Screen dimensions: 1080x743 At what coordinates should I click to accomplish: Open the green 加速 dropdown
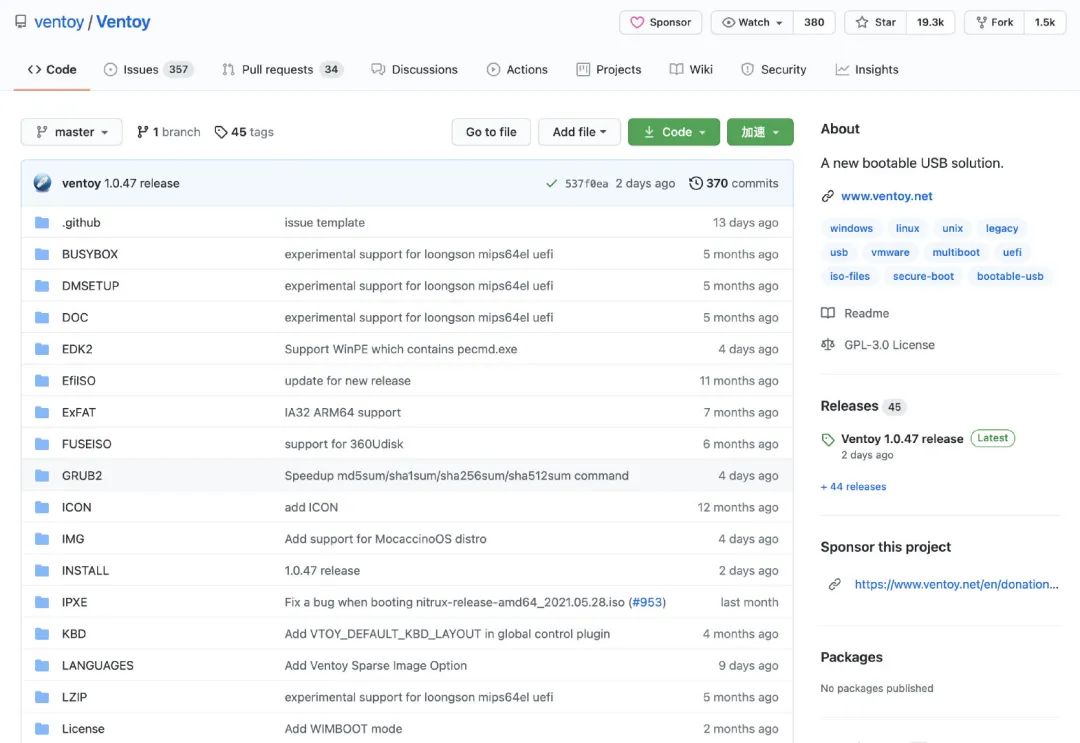click(760, 132)
